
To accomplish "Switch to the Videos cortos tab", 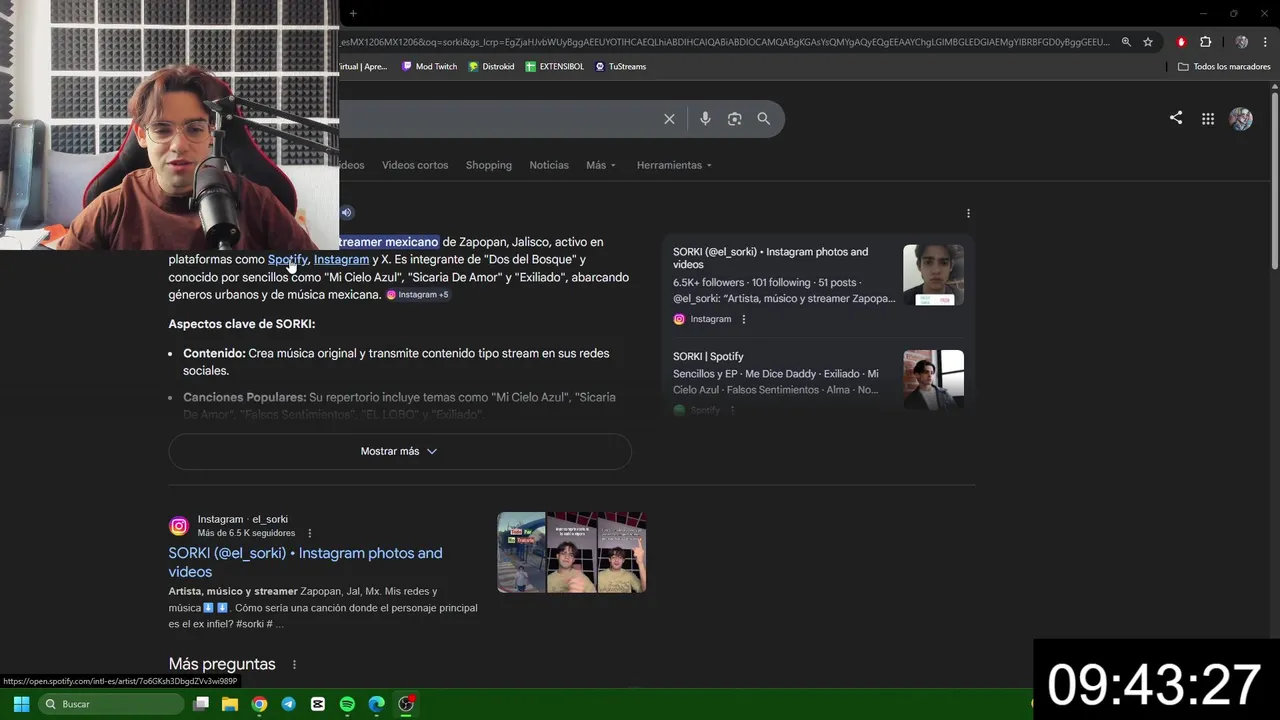I will (x=415, y=165).
